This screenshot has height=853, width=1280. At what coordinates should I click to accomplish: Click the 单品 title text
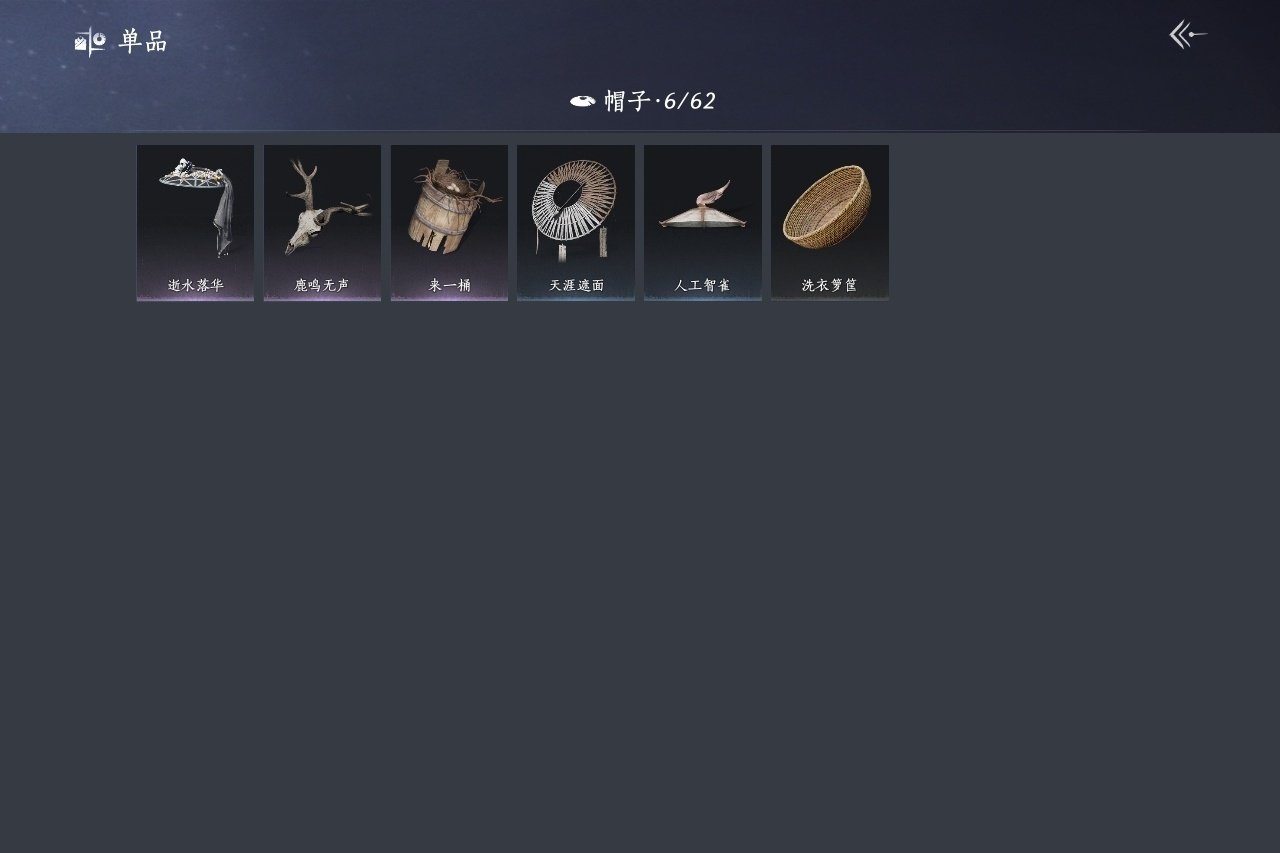(x=143, y=42)
